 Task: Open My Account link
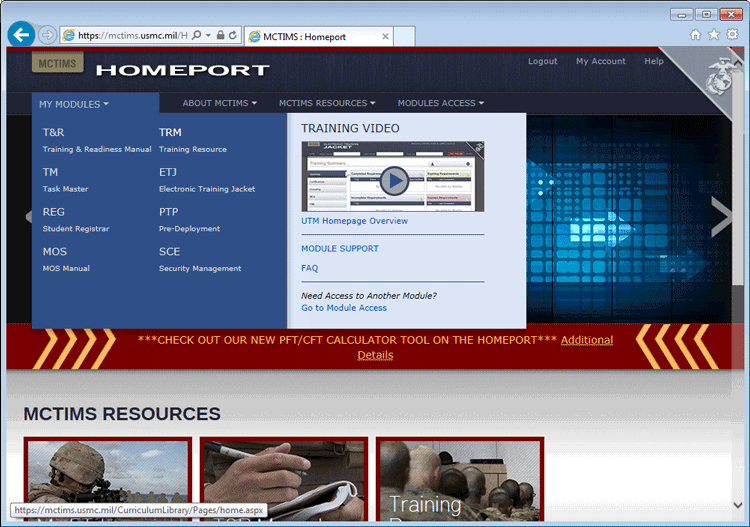(601, 61)
